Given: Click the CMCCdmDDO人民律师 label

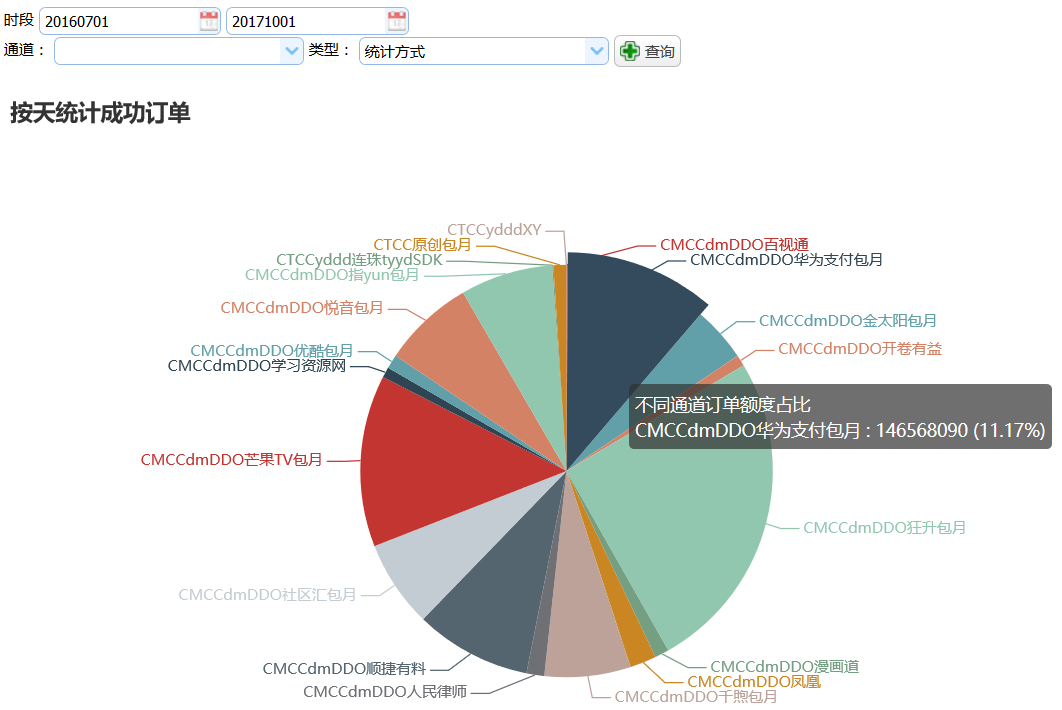Looking at the screenshot, I should point(384,691).
